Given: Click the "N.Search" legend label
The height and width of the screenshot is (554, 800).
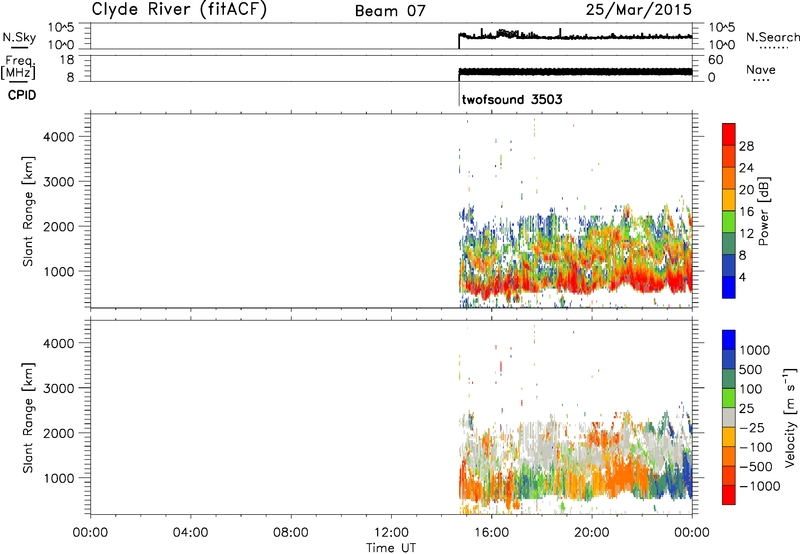Looking at the screenshot, I should (772, 37).
